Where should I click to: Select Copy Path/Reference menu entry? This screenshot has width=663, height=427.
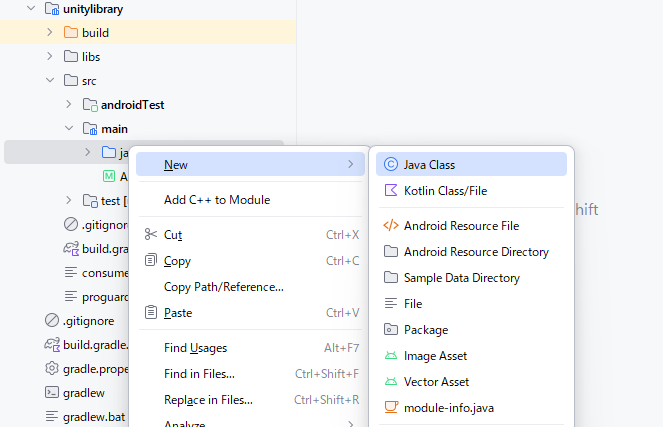click(x=223, y=287)
